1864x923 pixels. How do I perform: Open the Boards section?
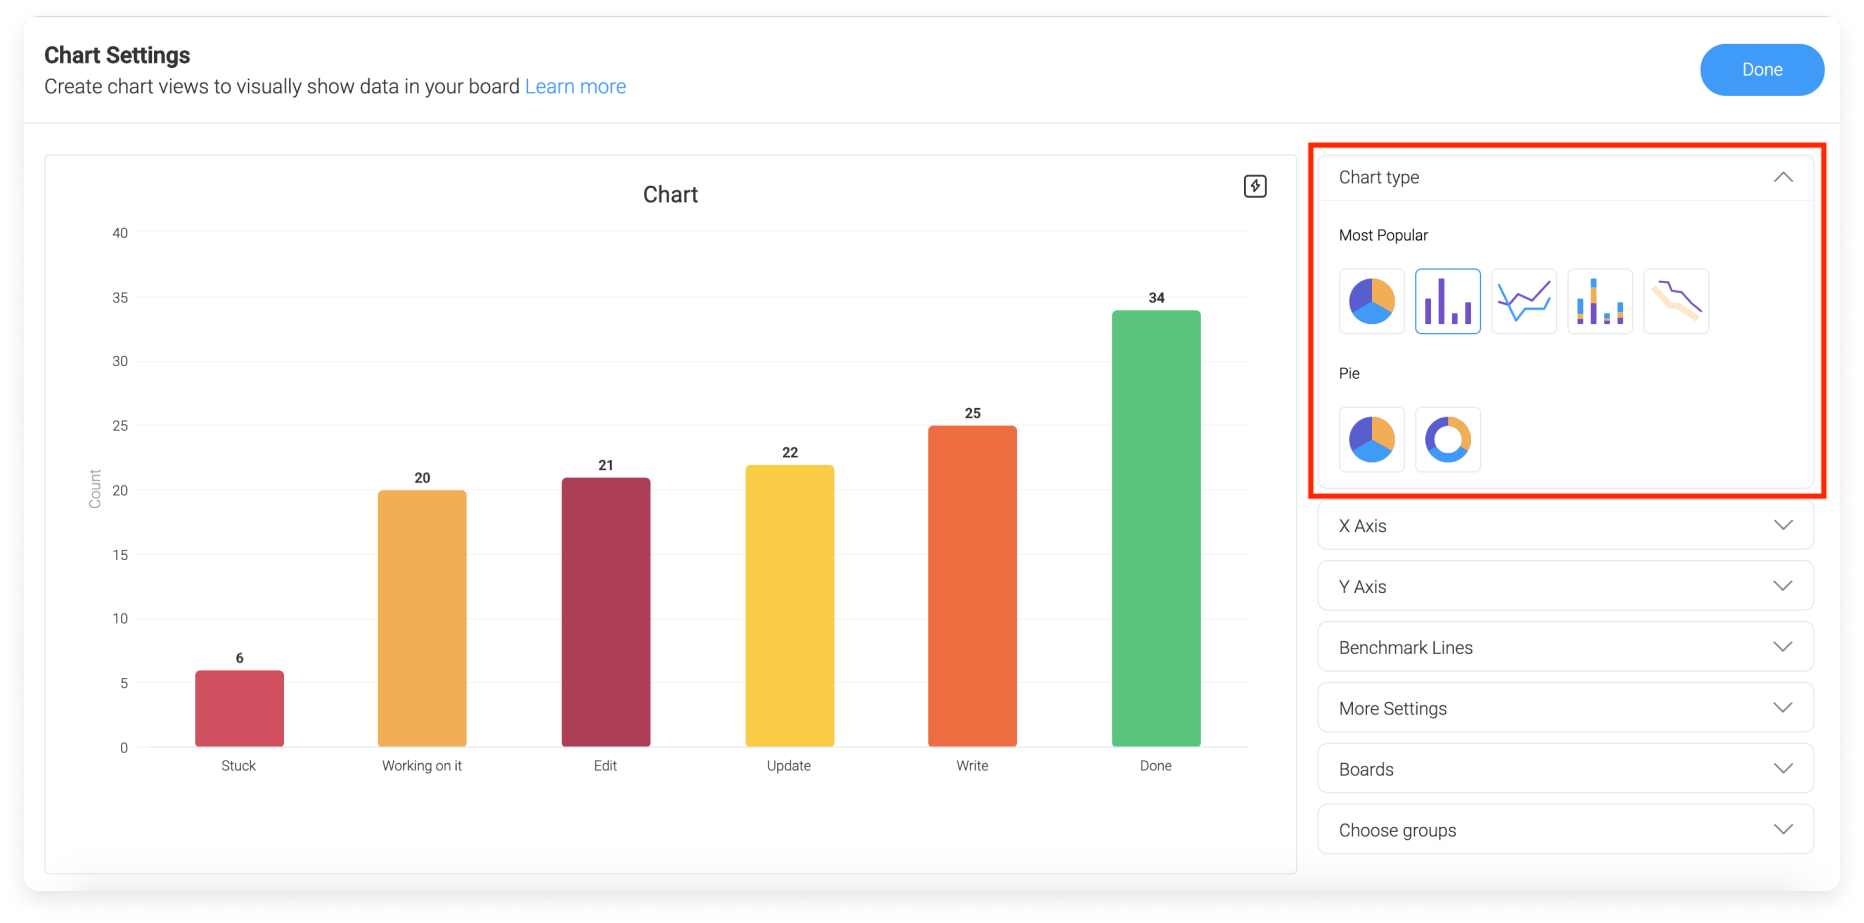click(x=1783, y=768)
